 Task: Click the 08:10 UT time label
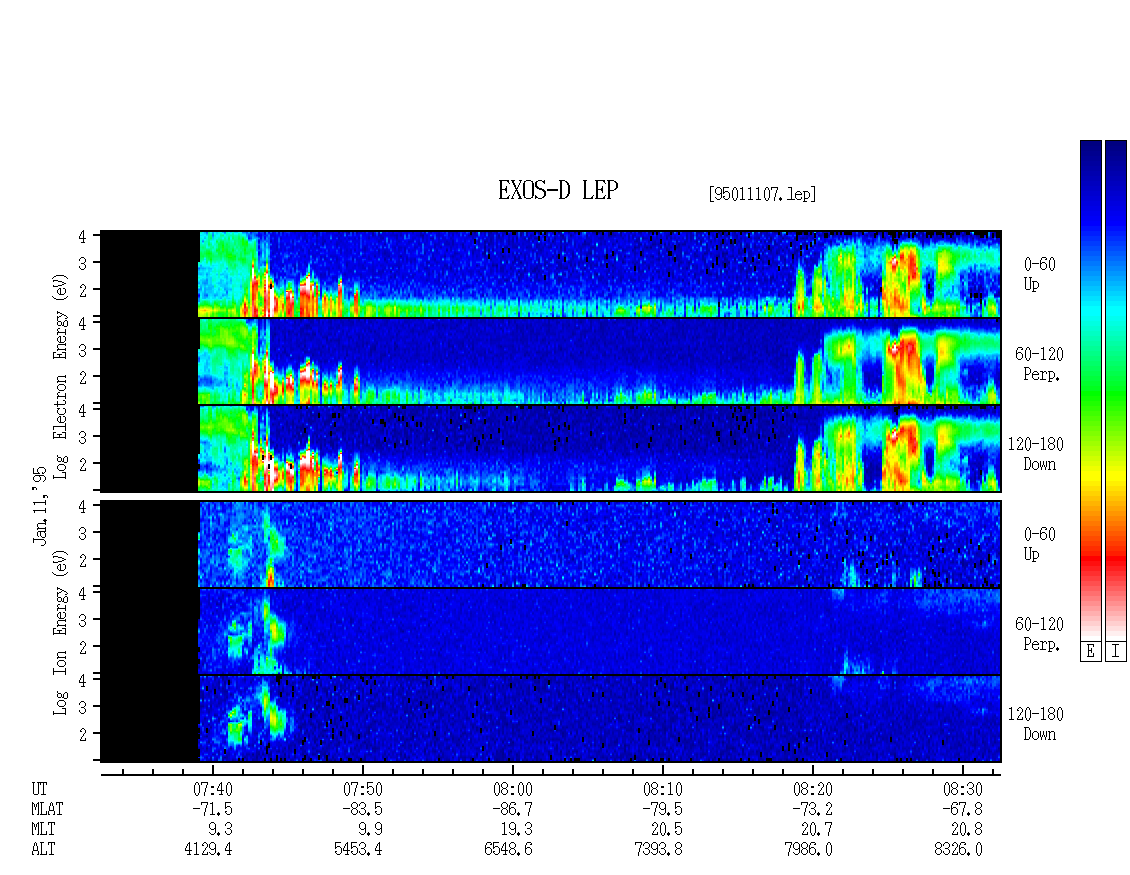(662, 789)
